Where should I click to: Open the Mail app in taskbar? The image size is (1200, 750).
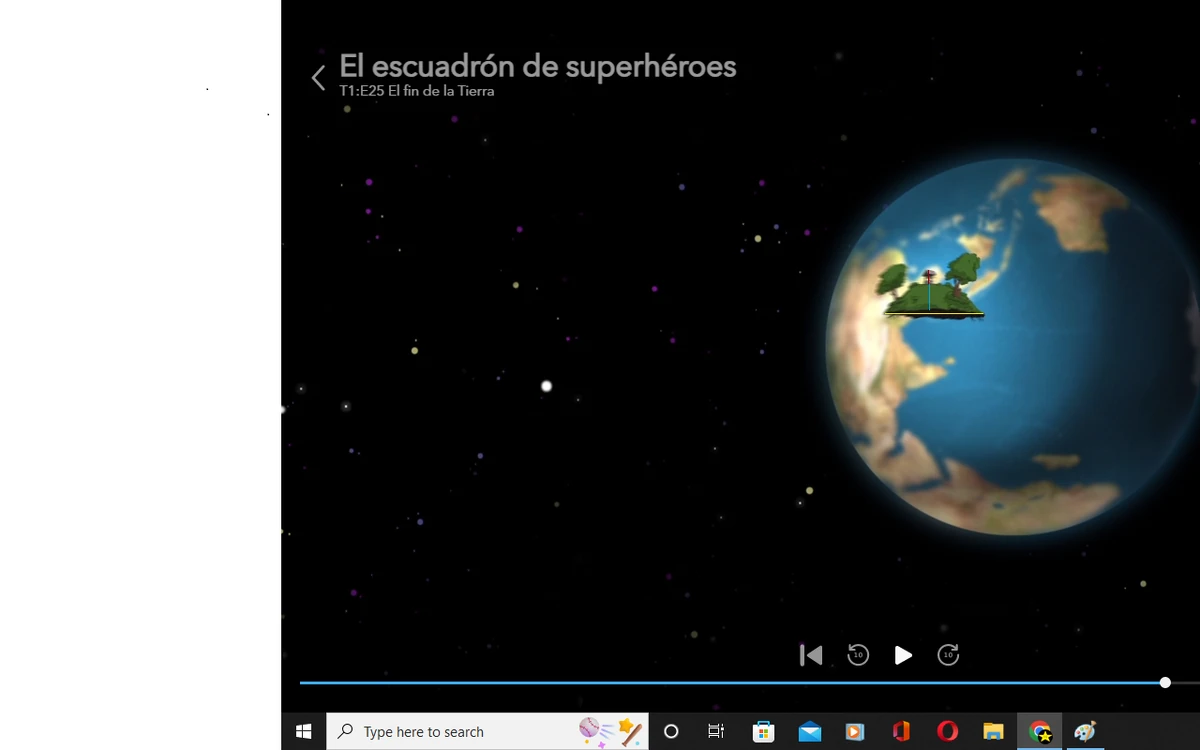tap(809, 731)
